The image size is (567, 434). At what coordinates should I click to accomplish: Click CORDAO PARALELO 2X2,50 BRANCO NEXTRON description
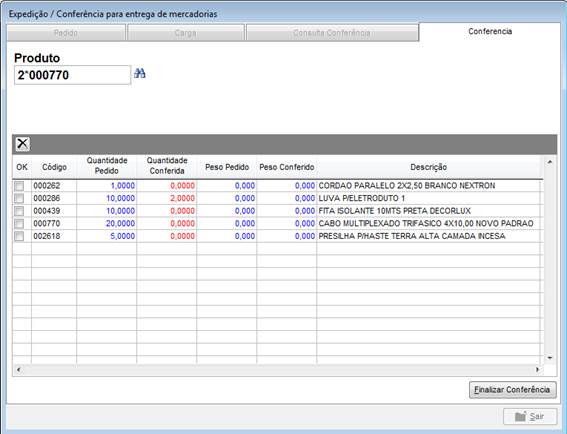(407, 186)
